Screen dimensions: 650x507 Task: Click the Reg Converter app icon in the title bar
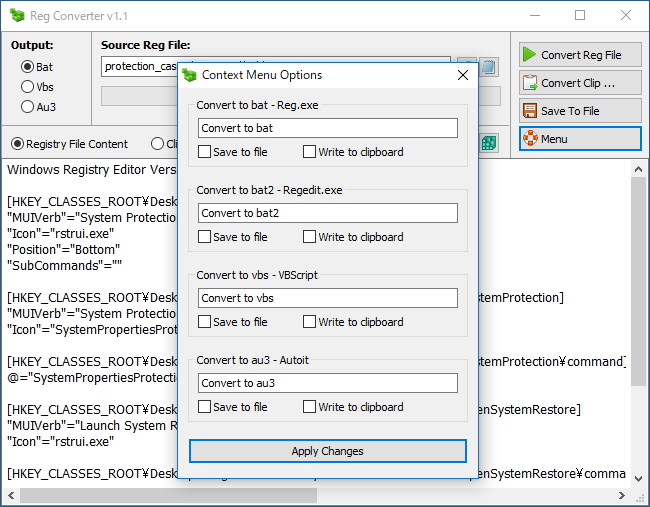15,16
